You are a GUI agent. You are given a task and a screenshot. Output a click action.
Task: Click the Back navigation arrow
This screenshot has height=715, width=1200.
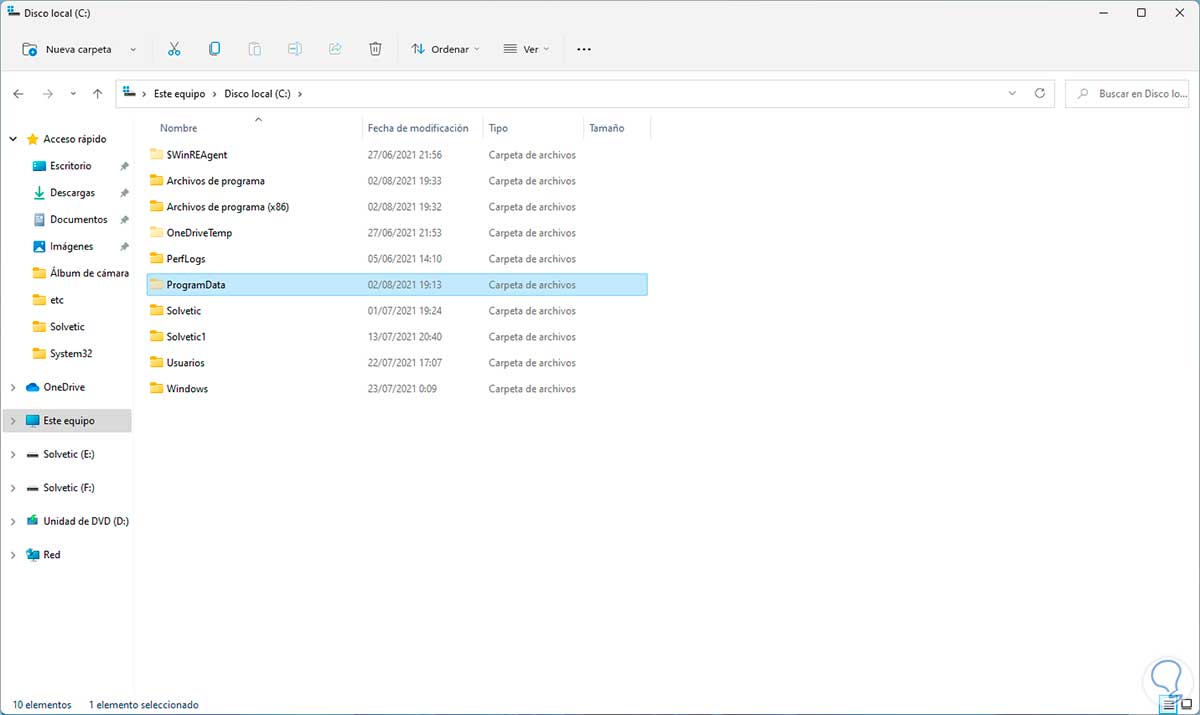point(18,94)
